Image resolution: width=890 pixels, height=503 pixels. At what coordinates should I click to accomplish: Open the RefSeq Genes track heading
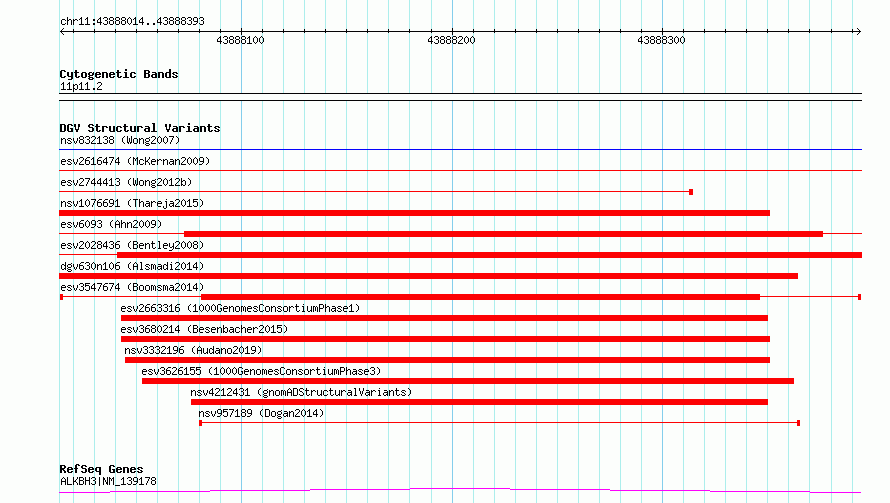pyautogui.click(x=101, y=469)
